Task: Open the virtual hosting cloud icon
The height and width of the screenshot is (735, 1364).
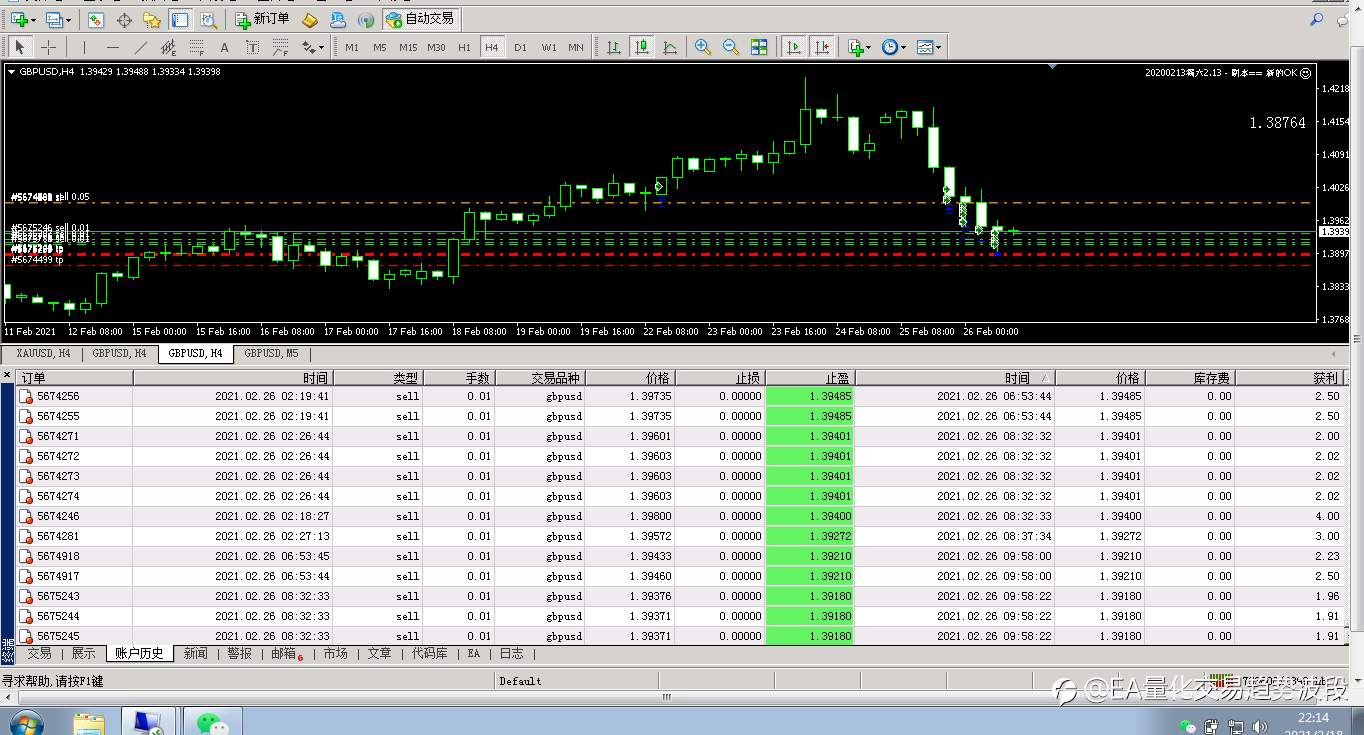Action: click(338, 19)
